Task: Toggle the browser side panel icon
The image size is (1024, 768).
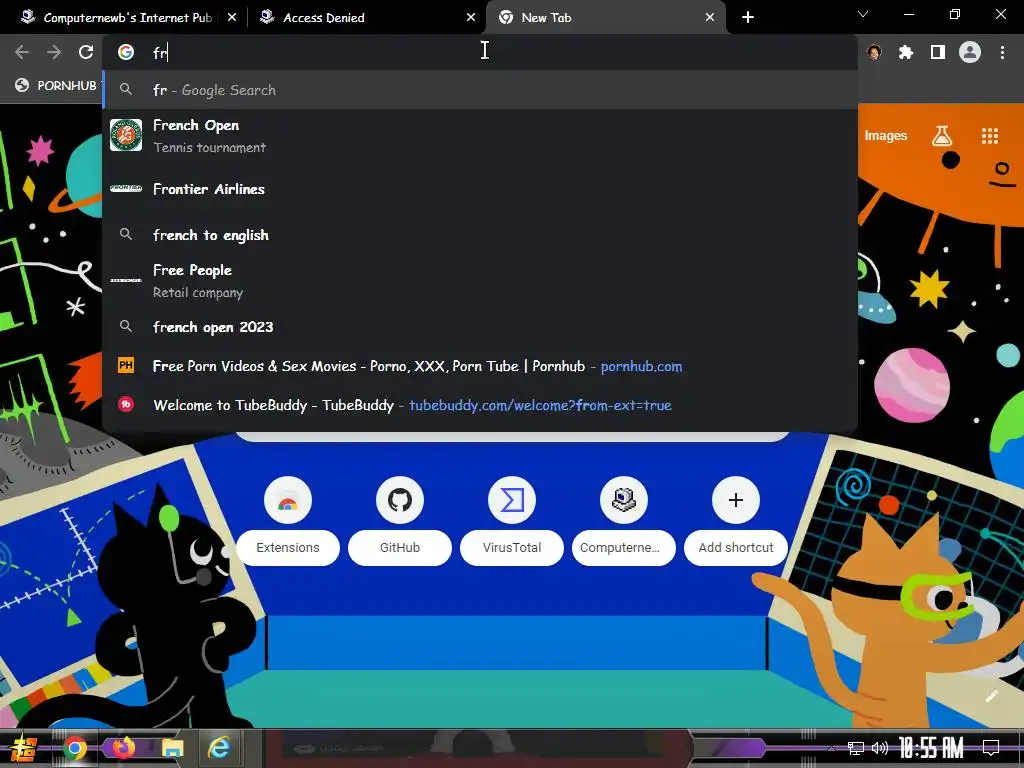Action: coord(938,52)
